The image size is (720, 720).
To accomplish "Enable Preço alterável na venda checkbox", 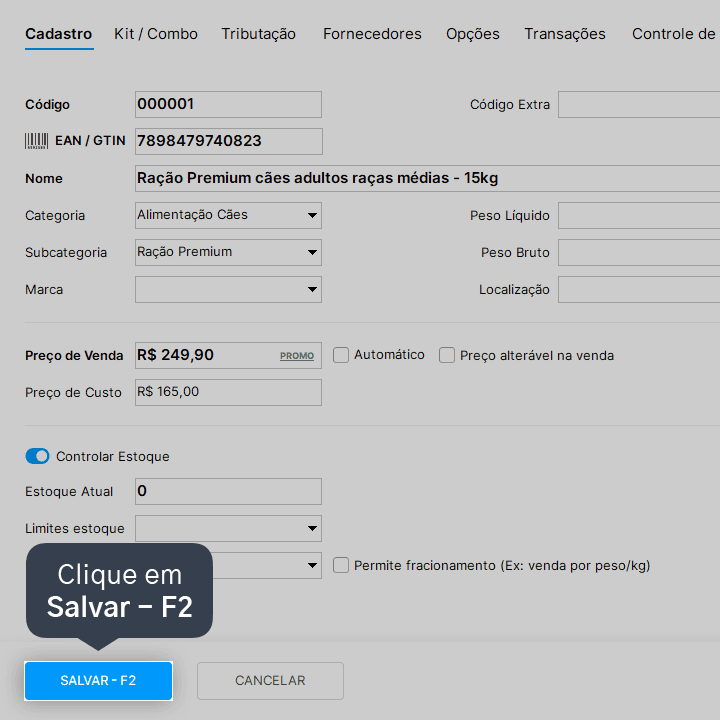I will (x=447, y=355).
